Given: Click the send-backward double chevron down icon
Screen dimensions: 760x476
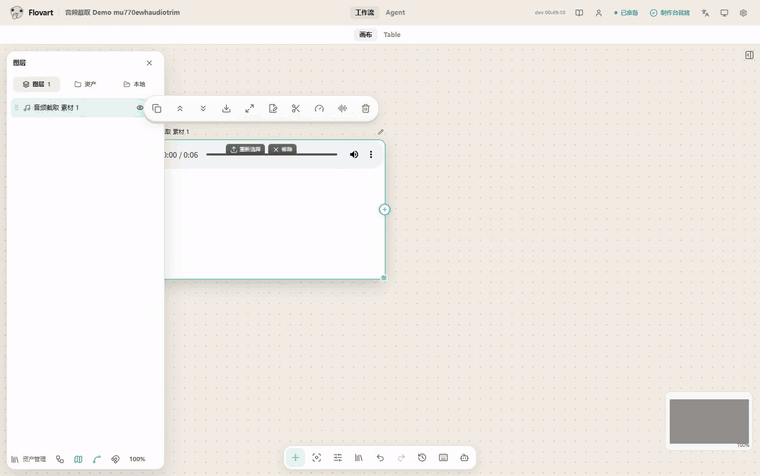Looking at the screenshot, I should coord(203,109).
